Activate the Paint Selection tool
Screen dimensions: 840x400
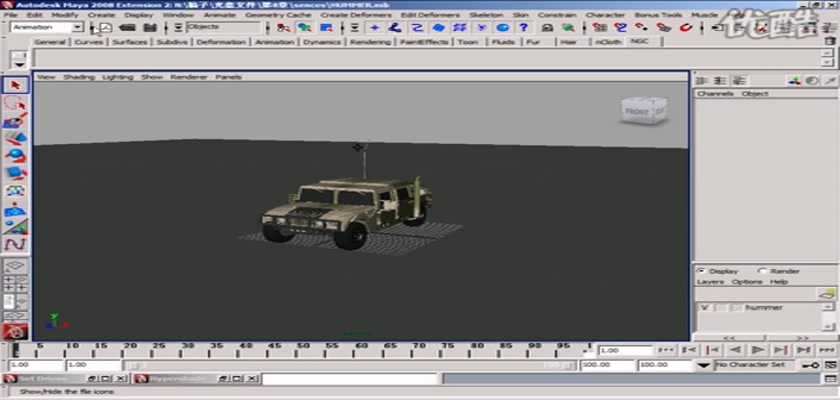click(16, 120)
